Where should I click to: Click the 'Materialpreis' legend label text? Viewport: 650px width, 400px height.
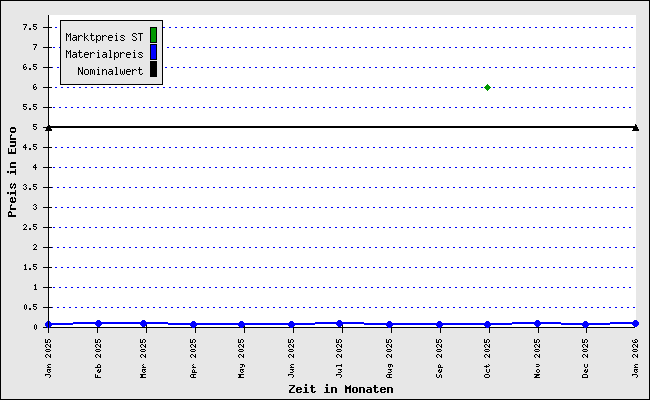pos(104,54)
